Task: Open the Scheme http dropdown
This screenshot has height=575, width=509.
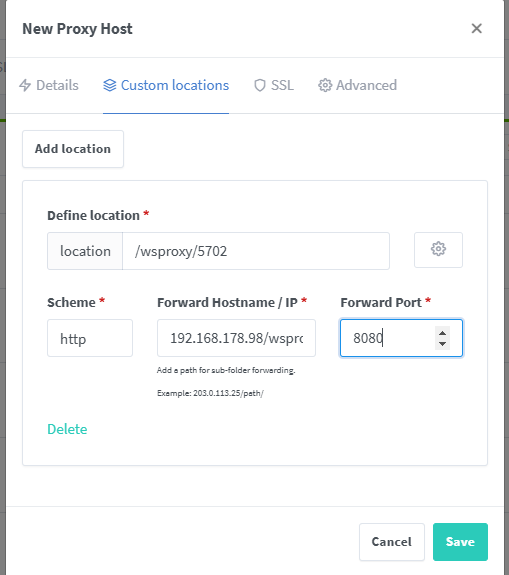Action: tap(90, 338)
